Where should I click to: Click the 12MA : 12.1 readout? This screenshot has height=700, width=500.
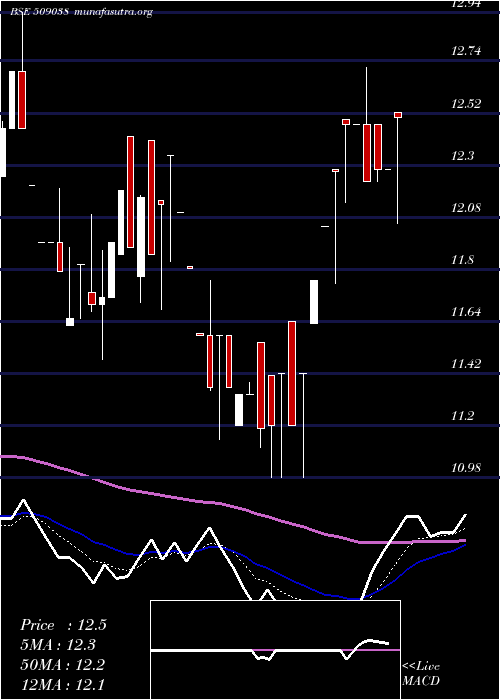[62, 685]
